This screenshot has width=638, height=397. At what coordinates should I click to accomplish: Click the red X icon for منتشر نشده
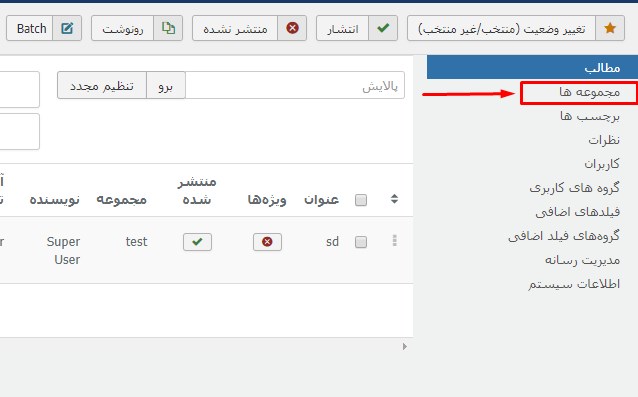[x=292, y=28]
